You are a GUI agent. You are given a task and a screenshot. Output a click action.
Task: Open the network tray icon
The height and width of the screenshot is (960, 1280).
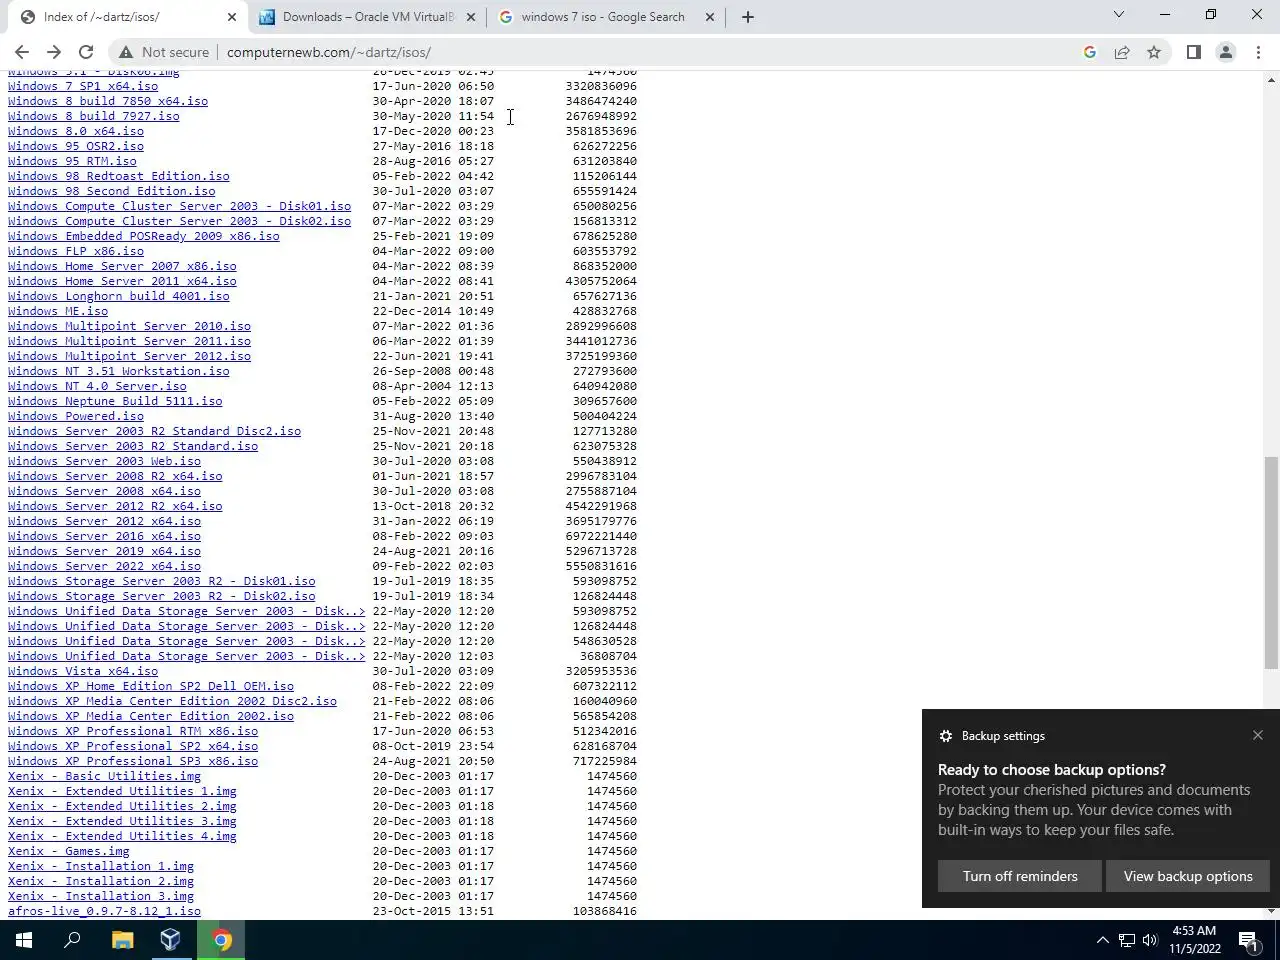click(1126, 940)
